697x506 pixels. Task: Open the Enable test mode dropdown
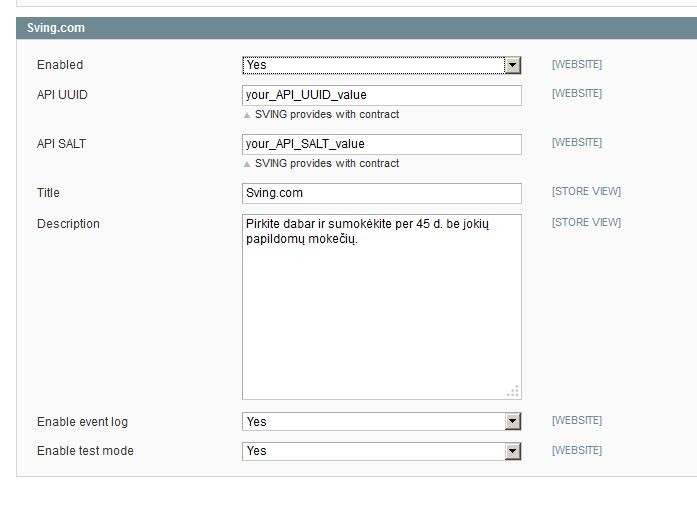click(382, 451)
